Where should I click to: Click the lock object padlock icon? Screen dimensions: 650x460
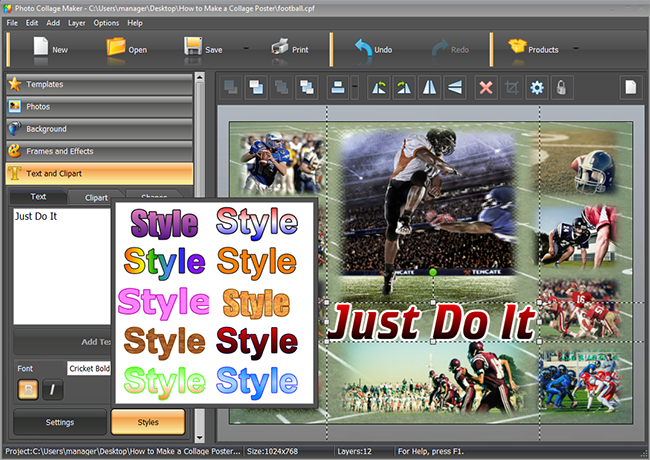562,87
